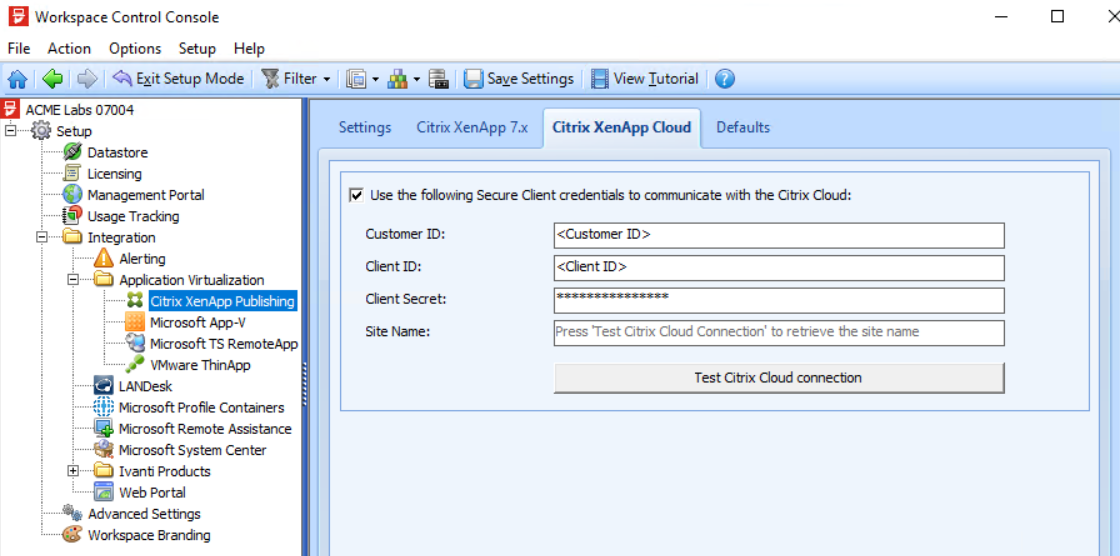This screenshot has width=1120, height=556.
Task: Open the Setup menu
Action: 197,49
